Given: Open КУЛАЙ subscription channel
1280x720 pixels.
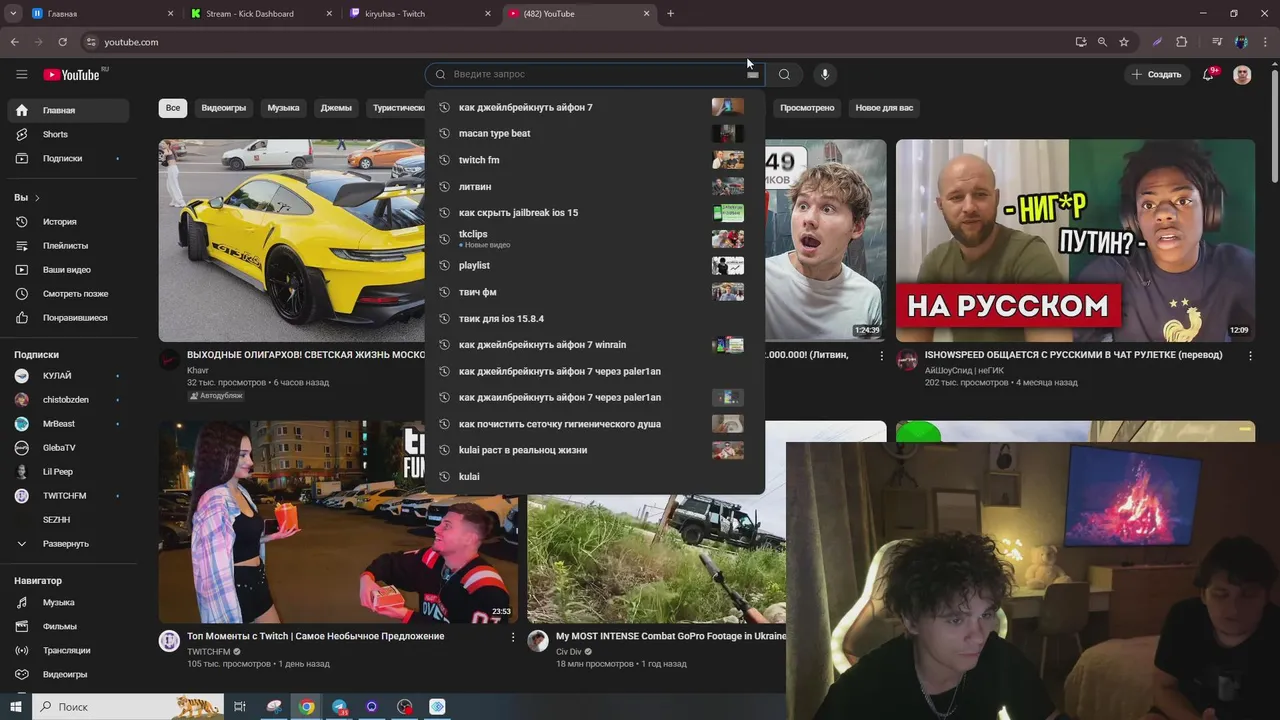Looking at the screenshot, I should [68, 375].
